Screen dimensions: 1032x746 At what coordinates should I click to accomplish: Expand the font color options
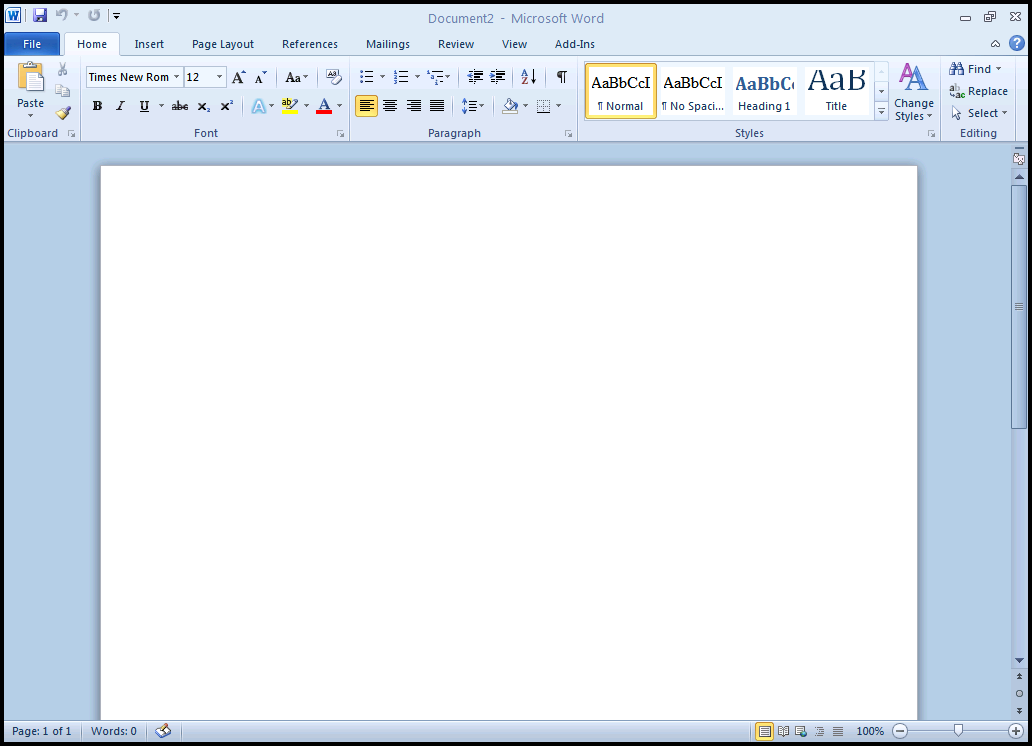coord(339,105)
